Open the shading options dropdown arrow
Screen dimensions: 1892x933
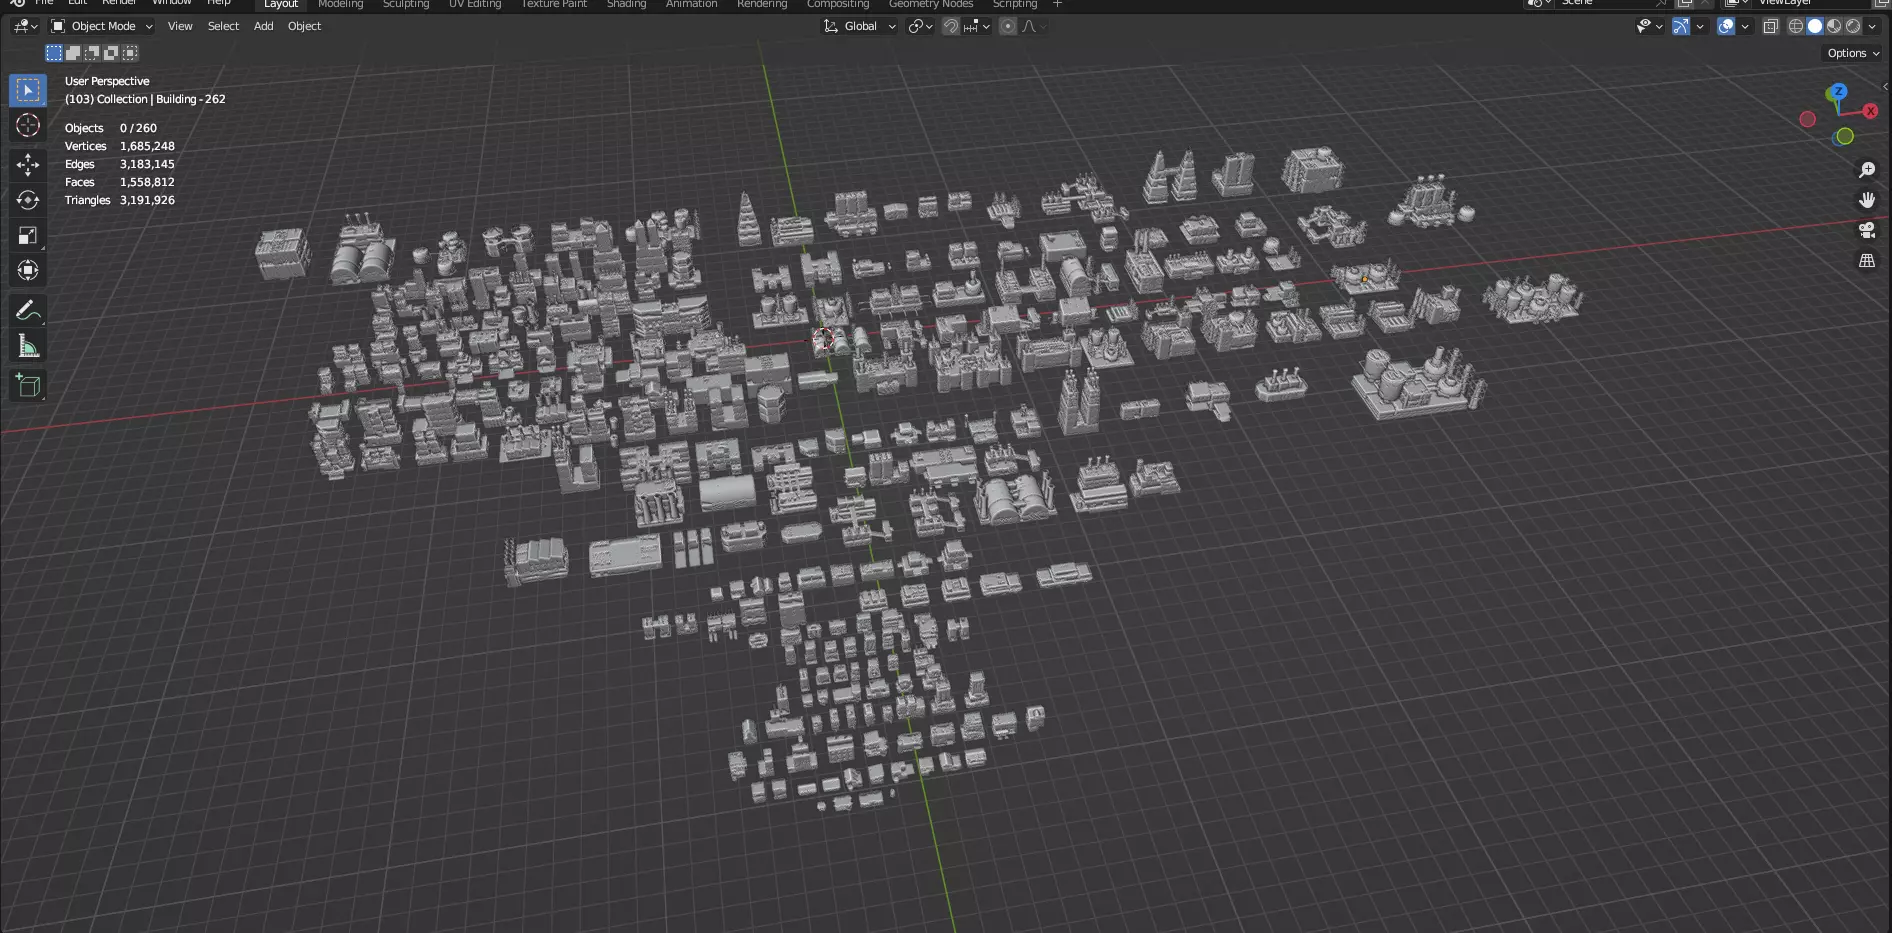[x=1872, y=26]
